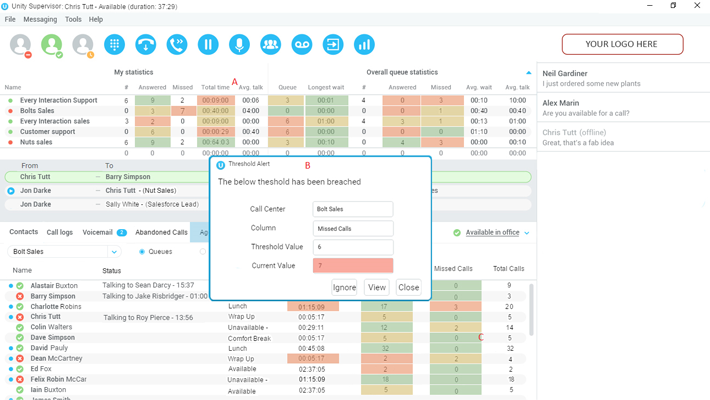
Task: Click Ignore in the Threshold Alert
Action: pyautogui.click(x=344, y=287)
